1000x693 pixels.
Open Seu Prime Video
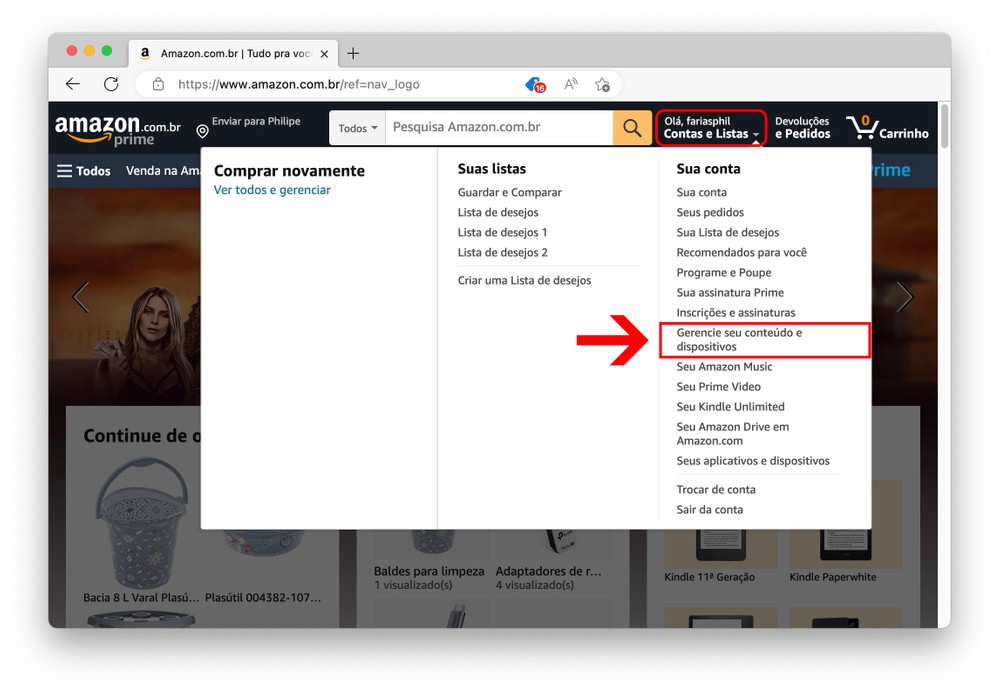[x=719, y=387]
